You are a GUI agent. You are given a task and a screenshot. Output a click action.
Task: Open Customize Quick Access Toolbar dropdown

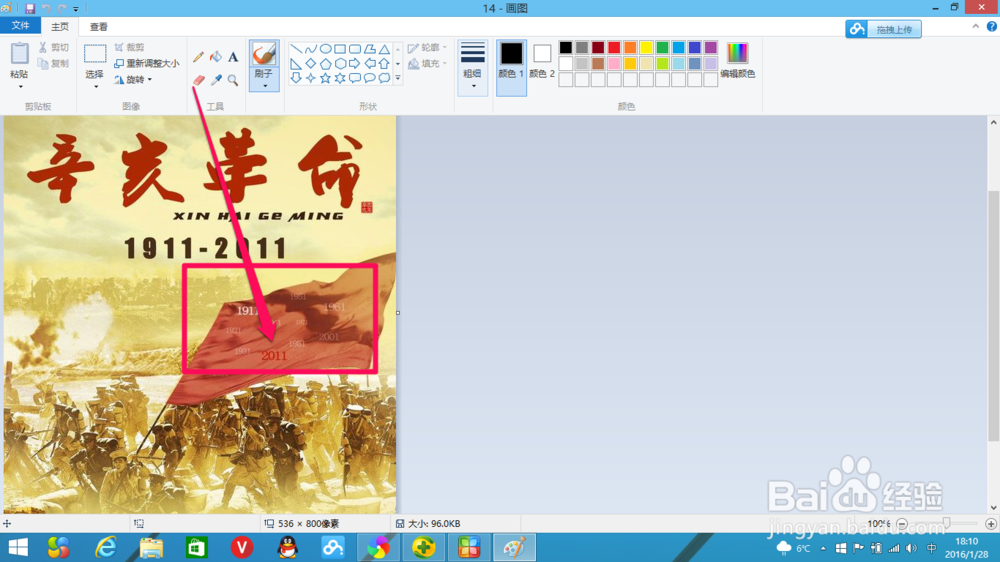coord(76,9)
